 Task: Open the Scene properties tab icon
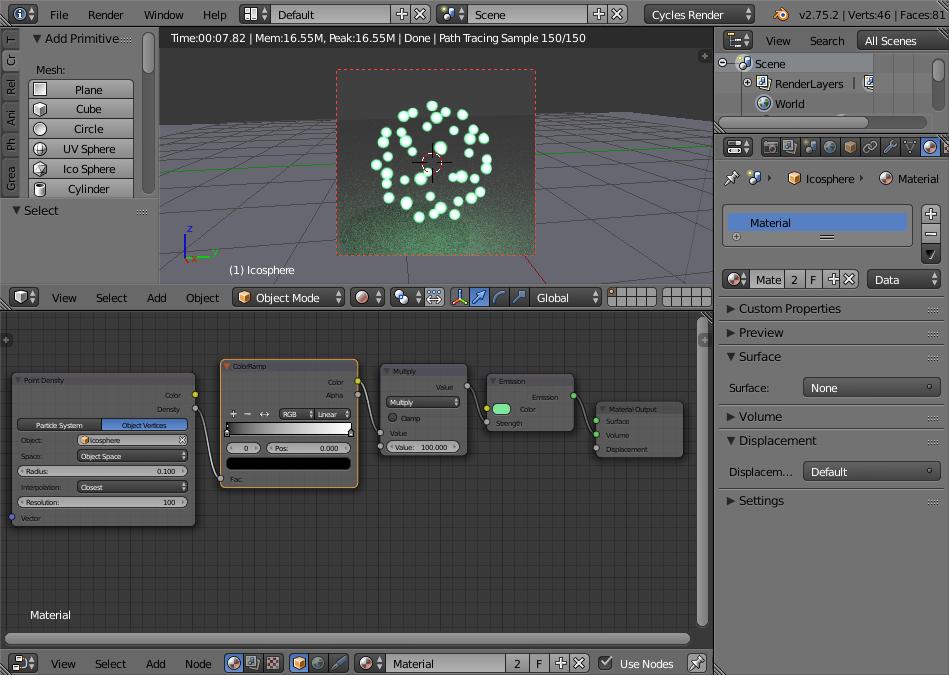point(810,147)
